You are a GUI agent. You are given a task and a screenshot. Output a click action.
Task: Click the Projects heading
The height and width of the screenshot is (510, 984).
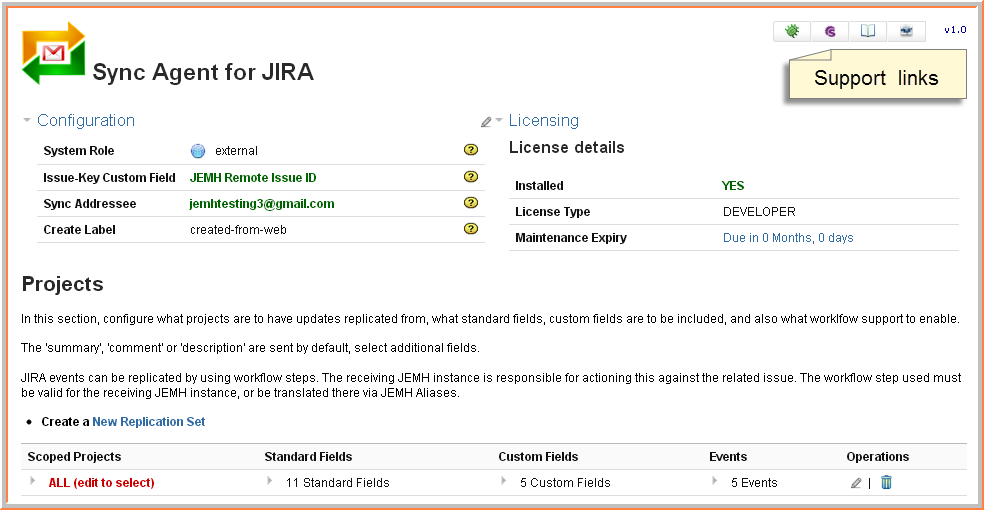click(x=63, y=284)
